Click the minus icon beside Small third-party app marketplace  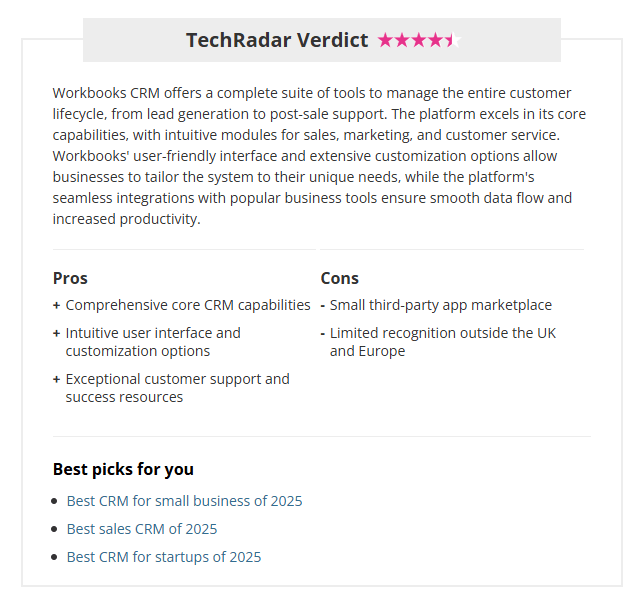pyautogui.click(x=323, y=306)
